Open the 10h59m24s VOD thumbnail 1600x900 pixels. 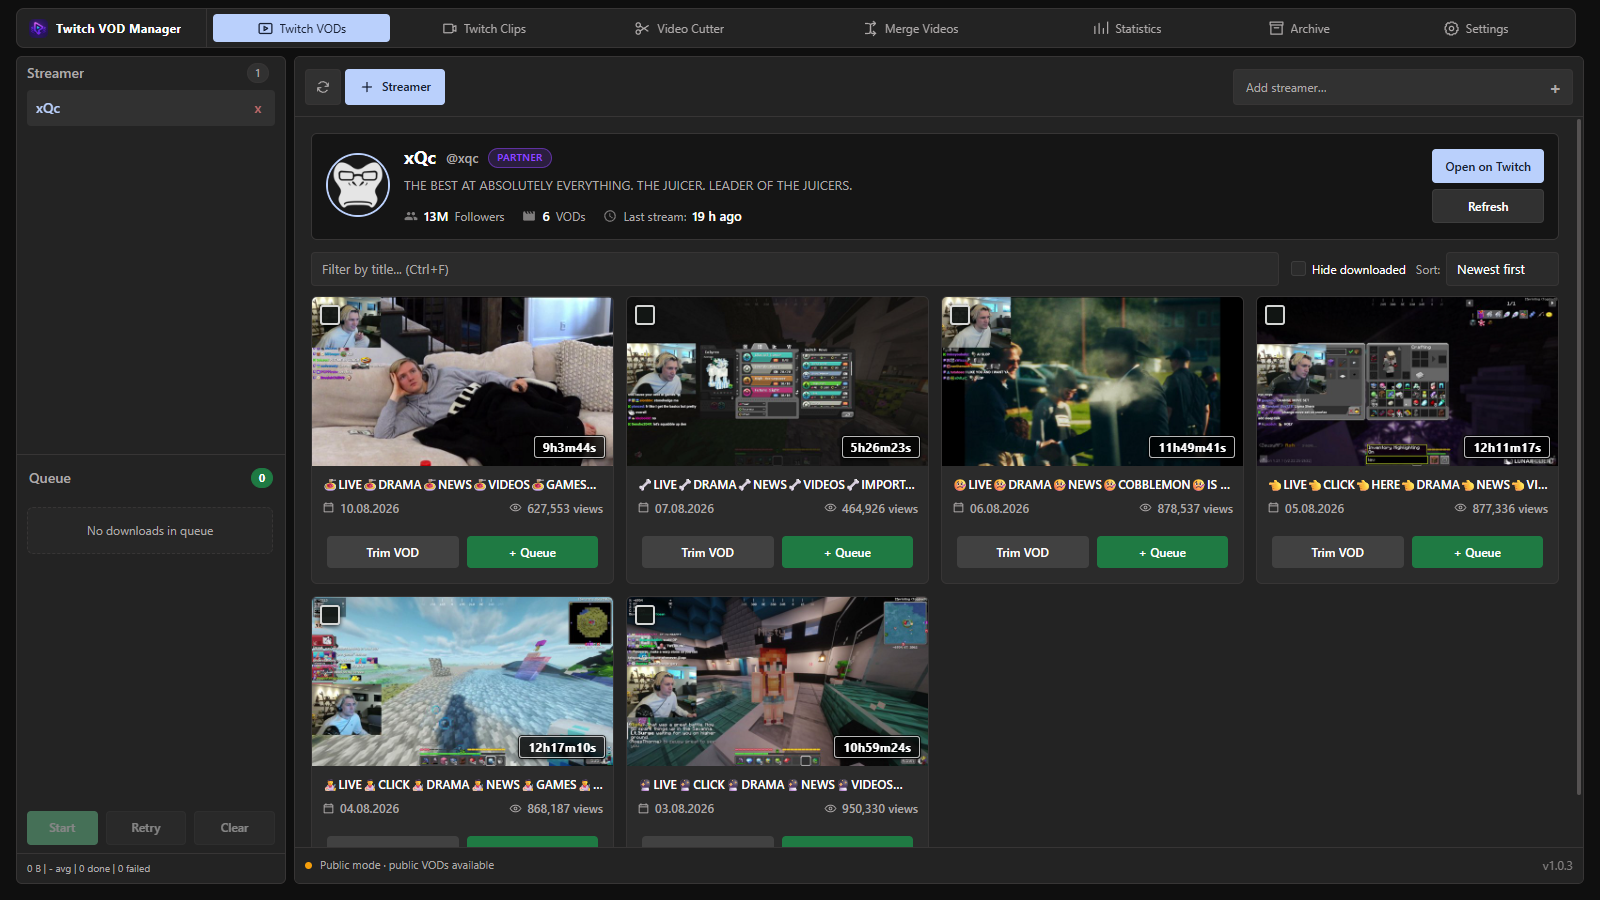(777, 681)
